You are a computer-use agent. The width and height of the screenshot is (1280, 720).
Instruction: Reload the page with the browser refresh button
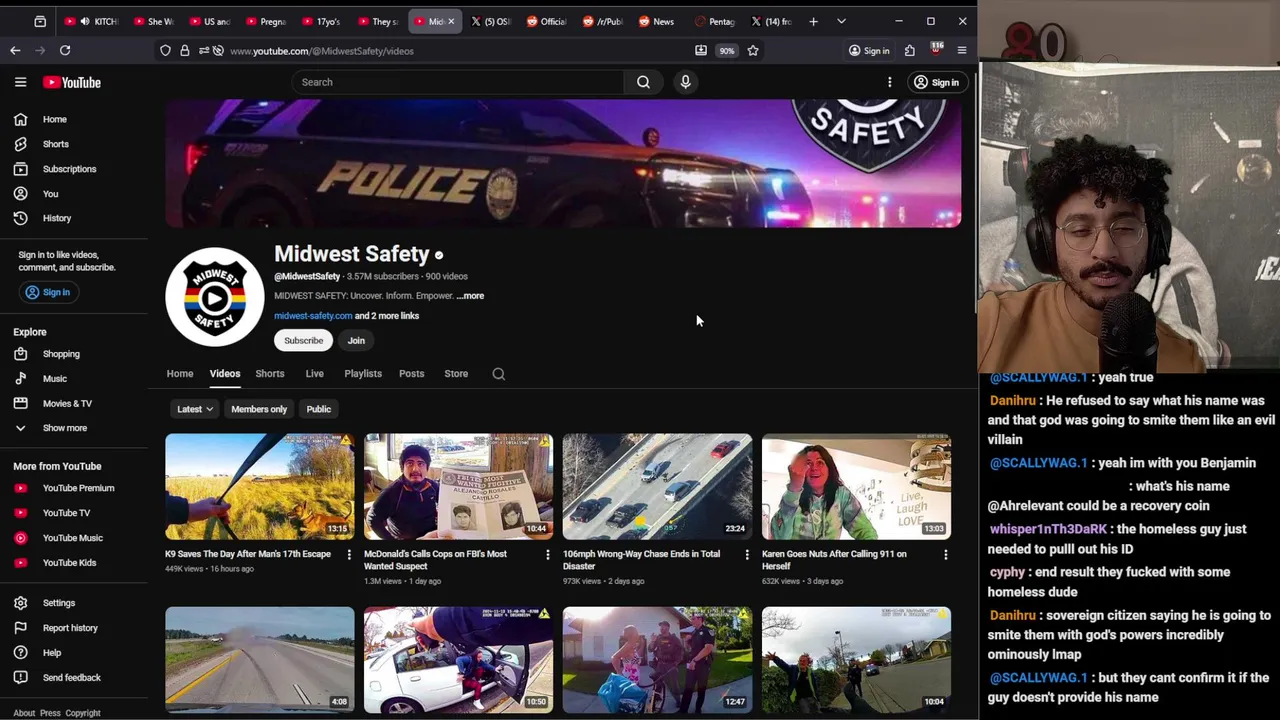tap(65, 50)
